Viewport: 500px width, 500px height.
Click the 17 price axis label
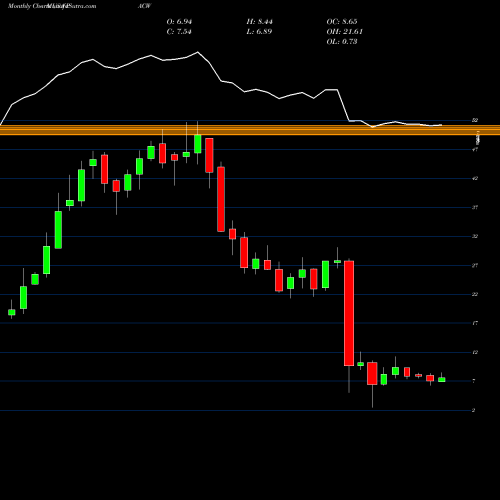475,323
